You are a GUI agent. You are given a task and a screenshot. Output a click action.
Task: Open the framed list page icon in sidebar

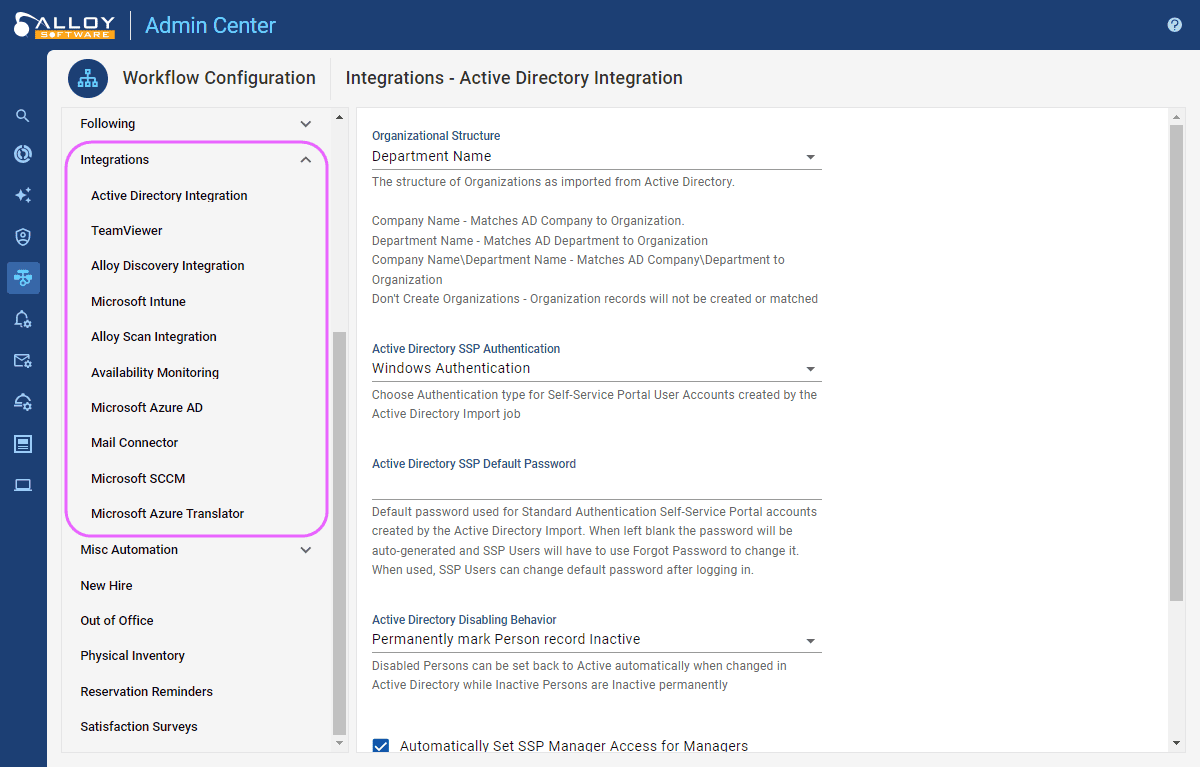tap(23, 444)
